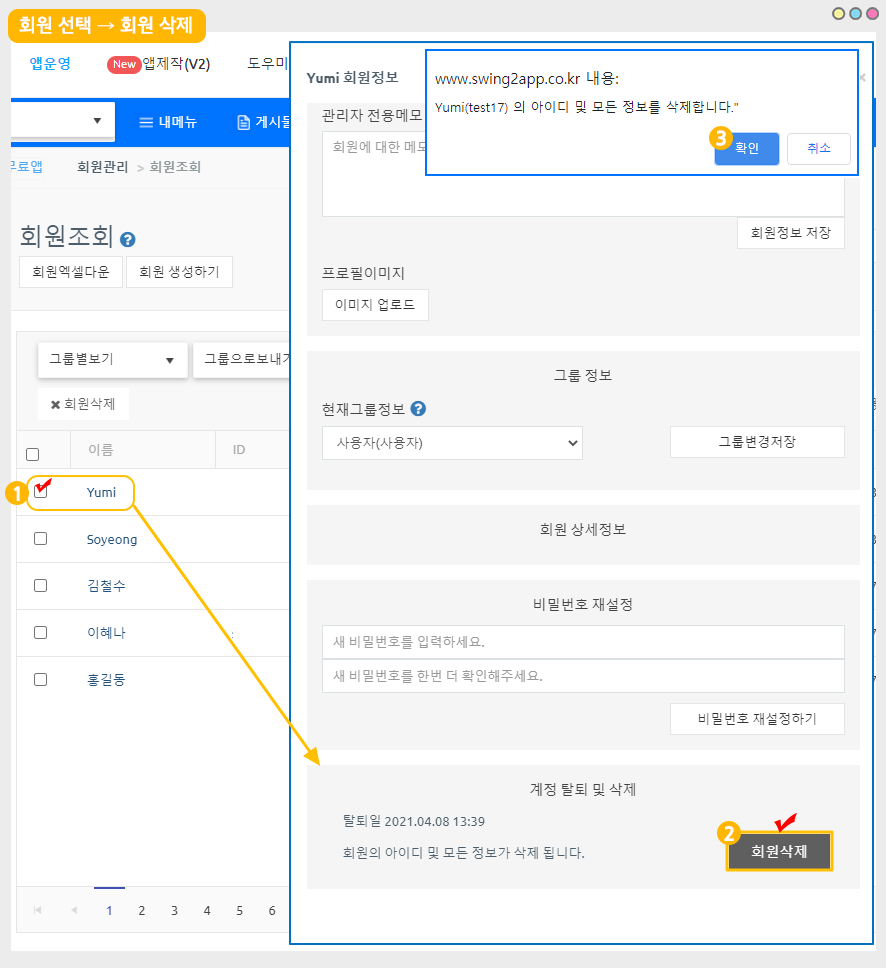The width and height of the screenshot is (886, 968).
Task: Expand the app selector dropdown in blue bar
Action: pos(97,121)
